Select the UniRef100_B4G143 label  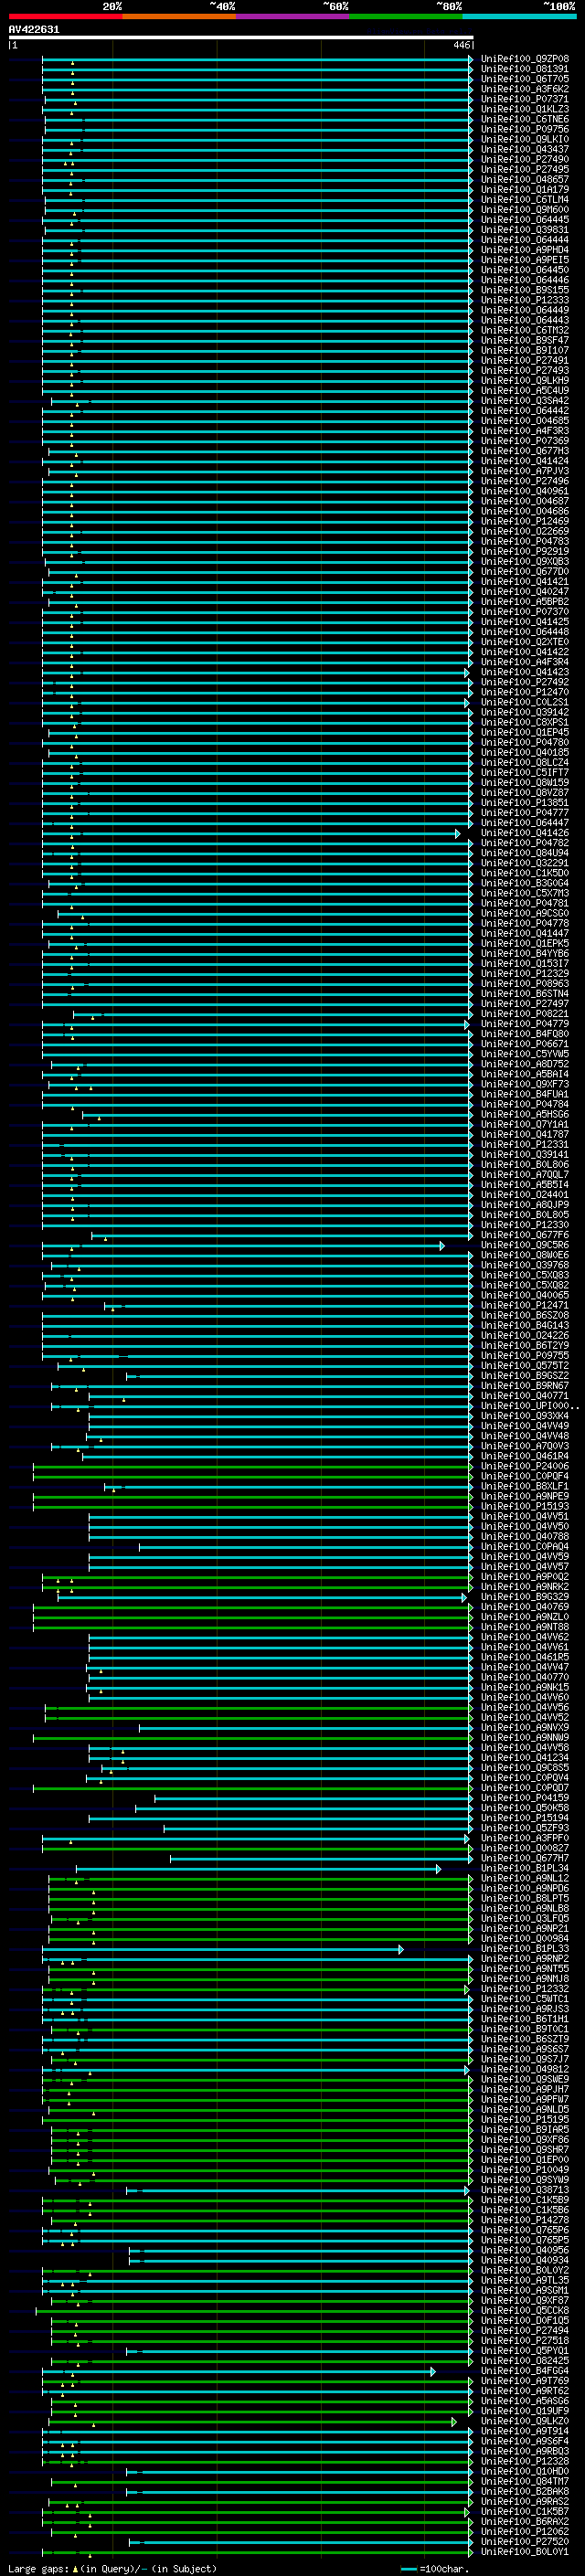(x=524, y=1325)
